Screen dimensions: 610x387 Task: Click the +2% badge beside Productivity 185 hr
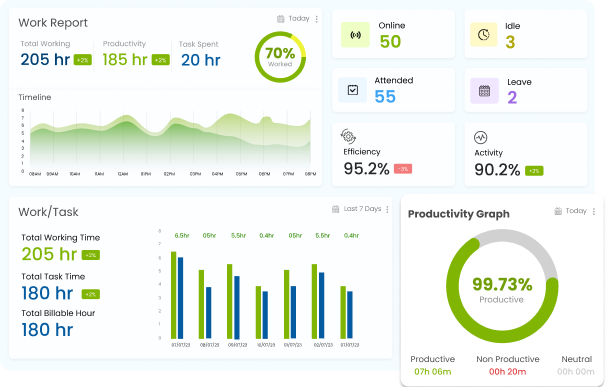(x=160, y=60)
